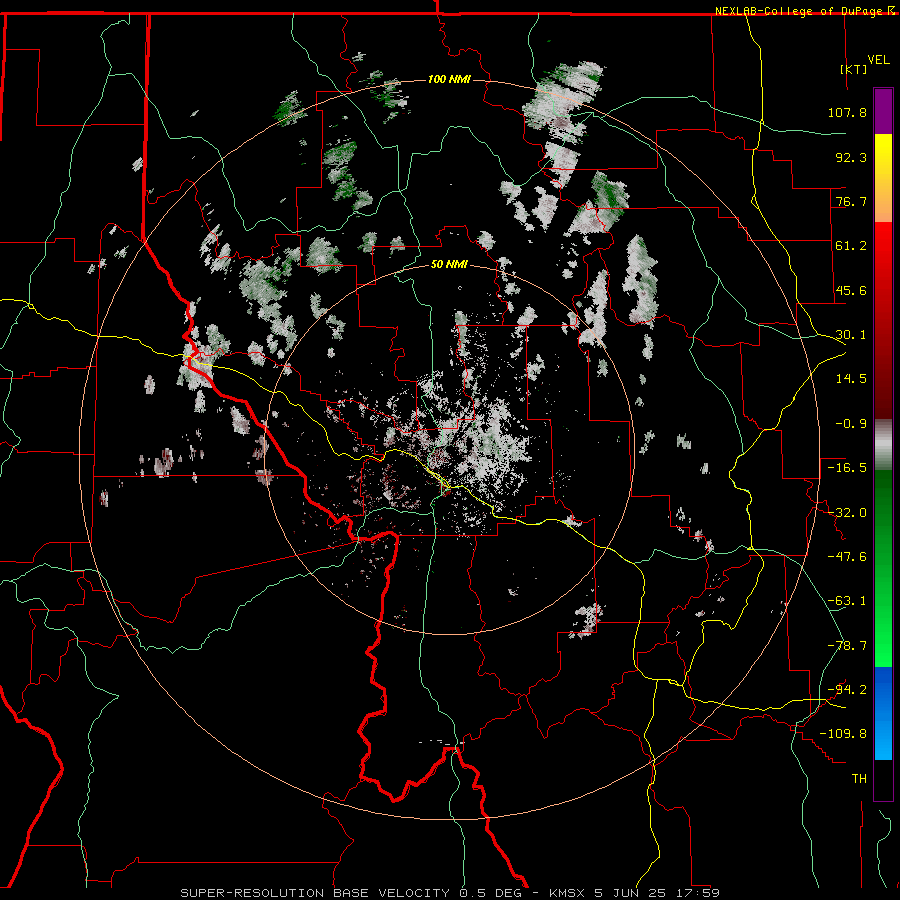The image size is (900, 900).
Task: Click the -32.0 legend value
Action: pyautogui.click(x=847, y=513)
